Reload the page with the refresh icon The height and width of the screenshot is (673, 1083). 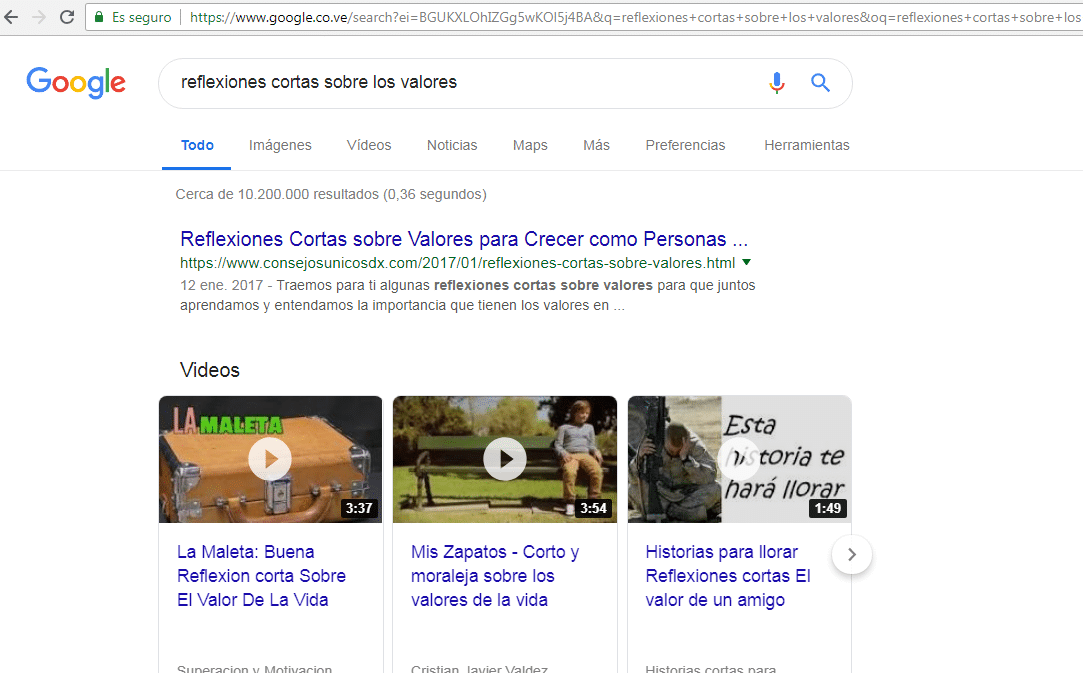(67, 17)
